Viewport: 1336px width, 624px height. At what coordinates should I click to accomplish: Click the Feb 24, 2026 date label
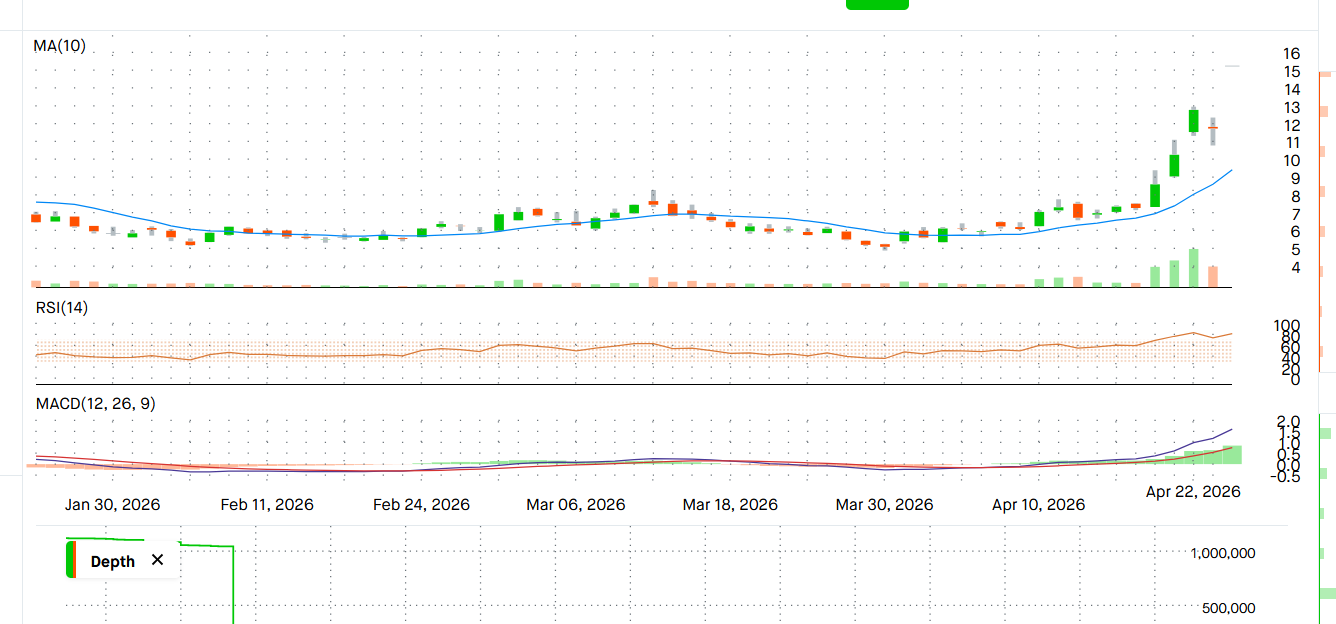click(x=421, y=505)
